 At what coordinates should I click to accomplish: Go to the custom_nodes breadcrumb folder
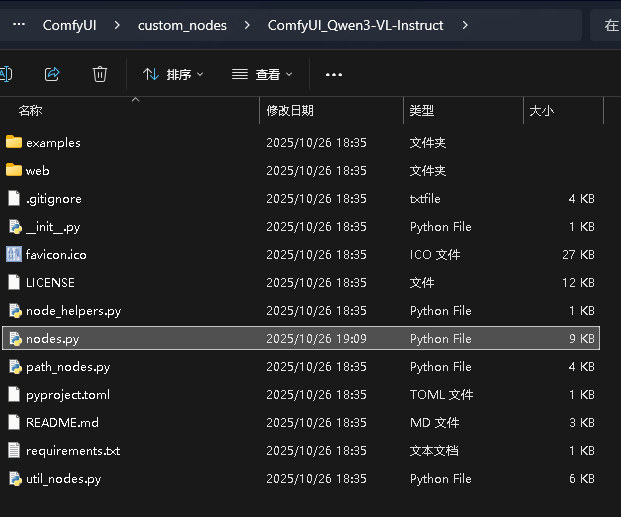(x=182, y=25)
